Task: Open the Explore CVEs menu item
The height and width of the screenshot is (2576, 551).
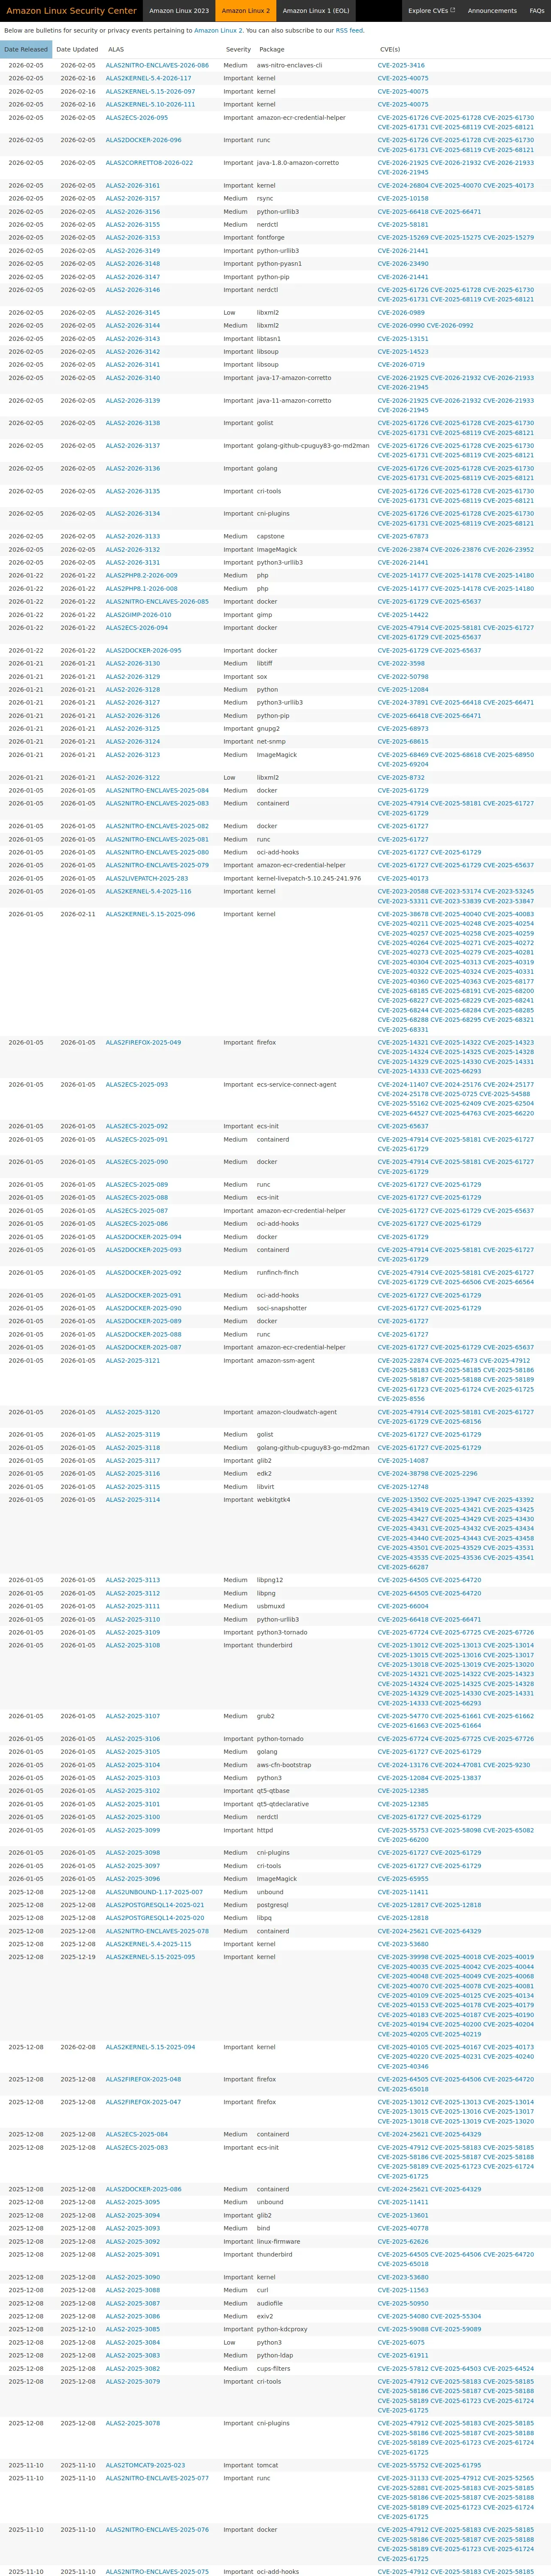Action: point(431,11)
